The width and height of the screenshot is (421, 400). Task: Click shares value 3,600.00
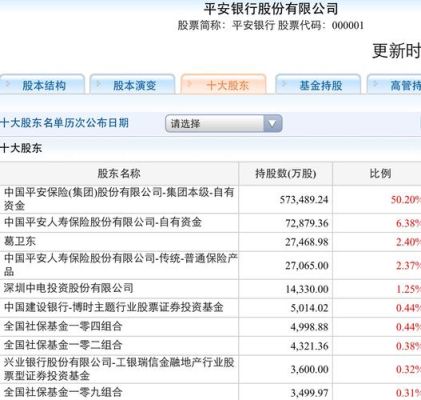(309, 370)
